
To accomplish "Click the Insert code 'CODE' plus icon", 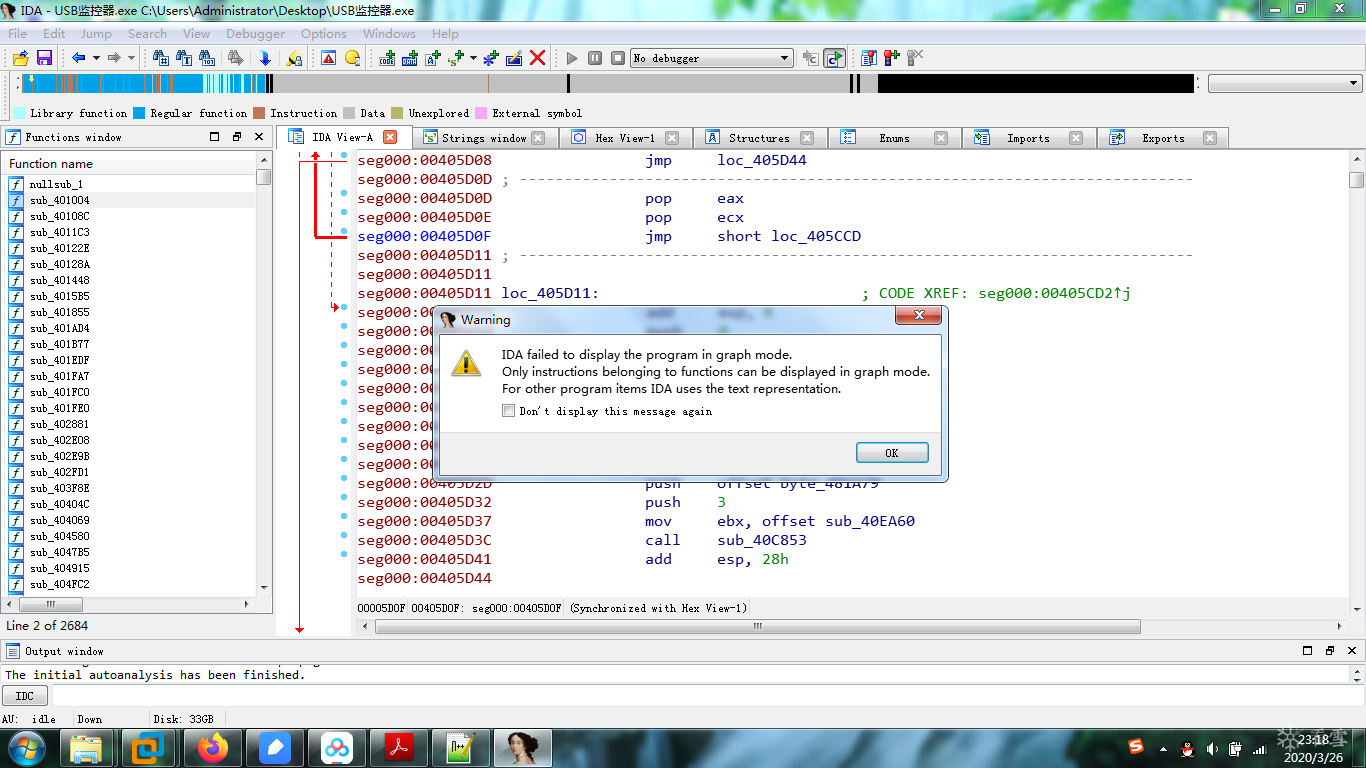I will point(387,58).
